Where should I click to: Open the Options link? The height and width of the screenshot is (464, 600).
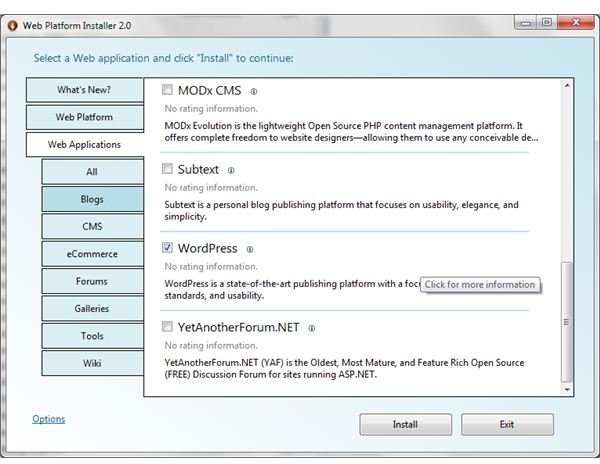pos(49,419)
